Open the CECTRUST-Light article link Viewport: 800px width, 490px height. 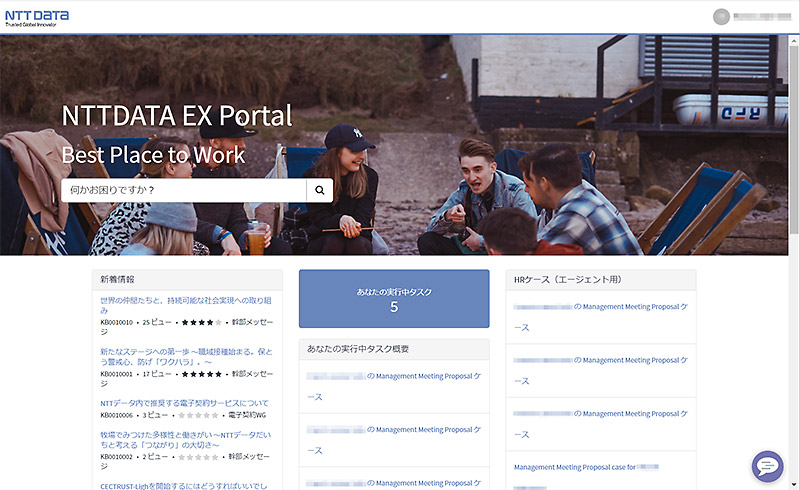184,486
